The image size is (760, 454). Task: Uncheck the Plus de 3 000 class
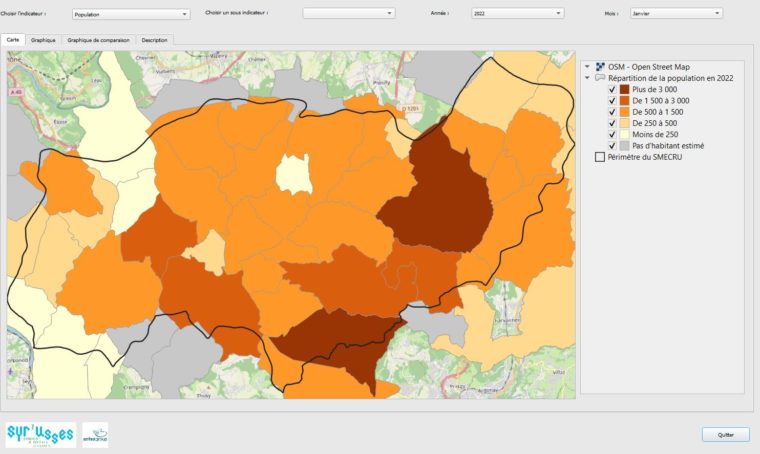(x=612, y=90)
